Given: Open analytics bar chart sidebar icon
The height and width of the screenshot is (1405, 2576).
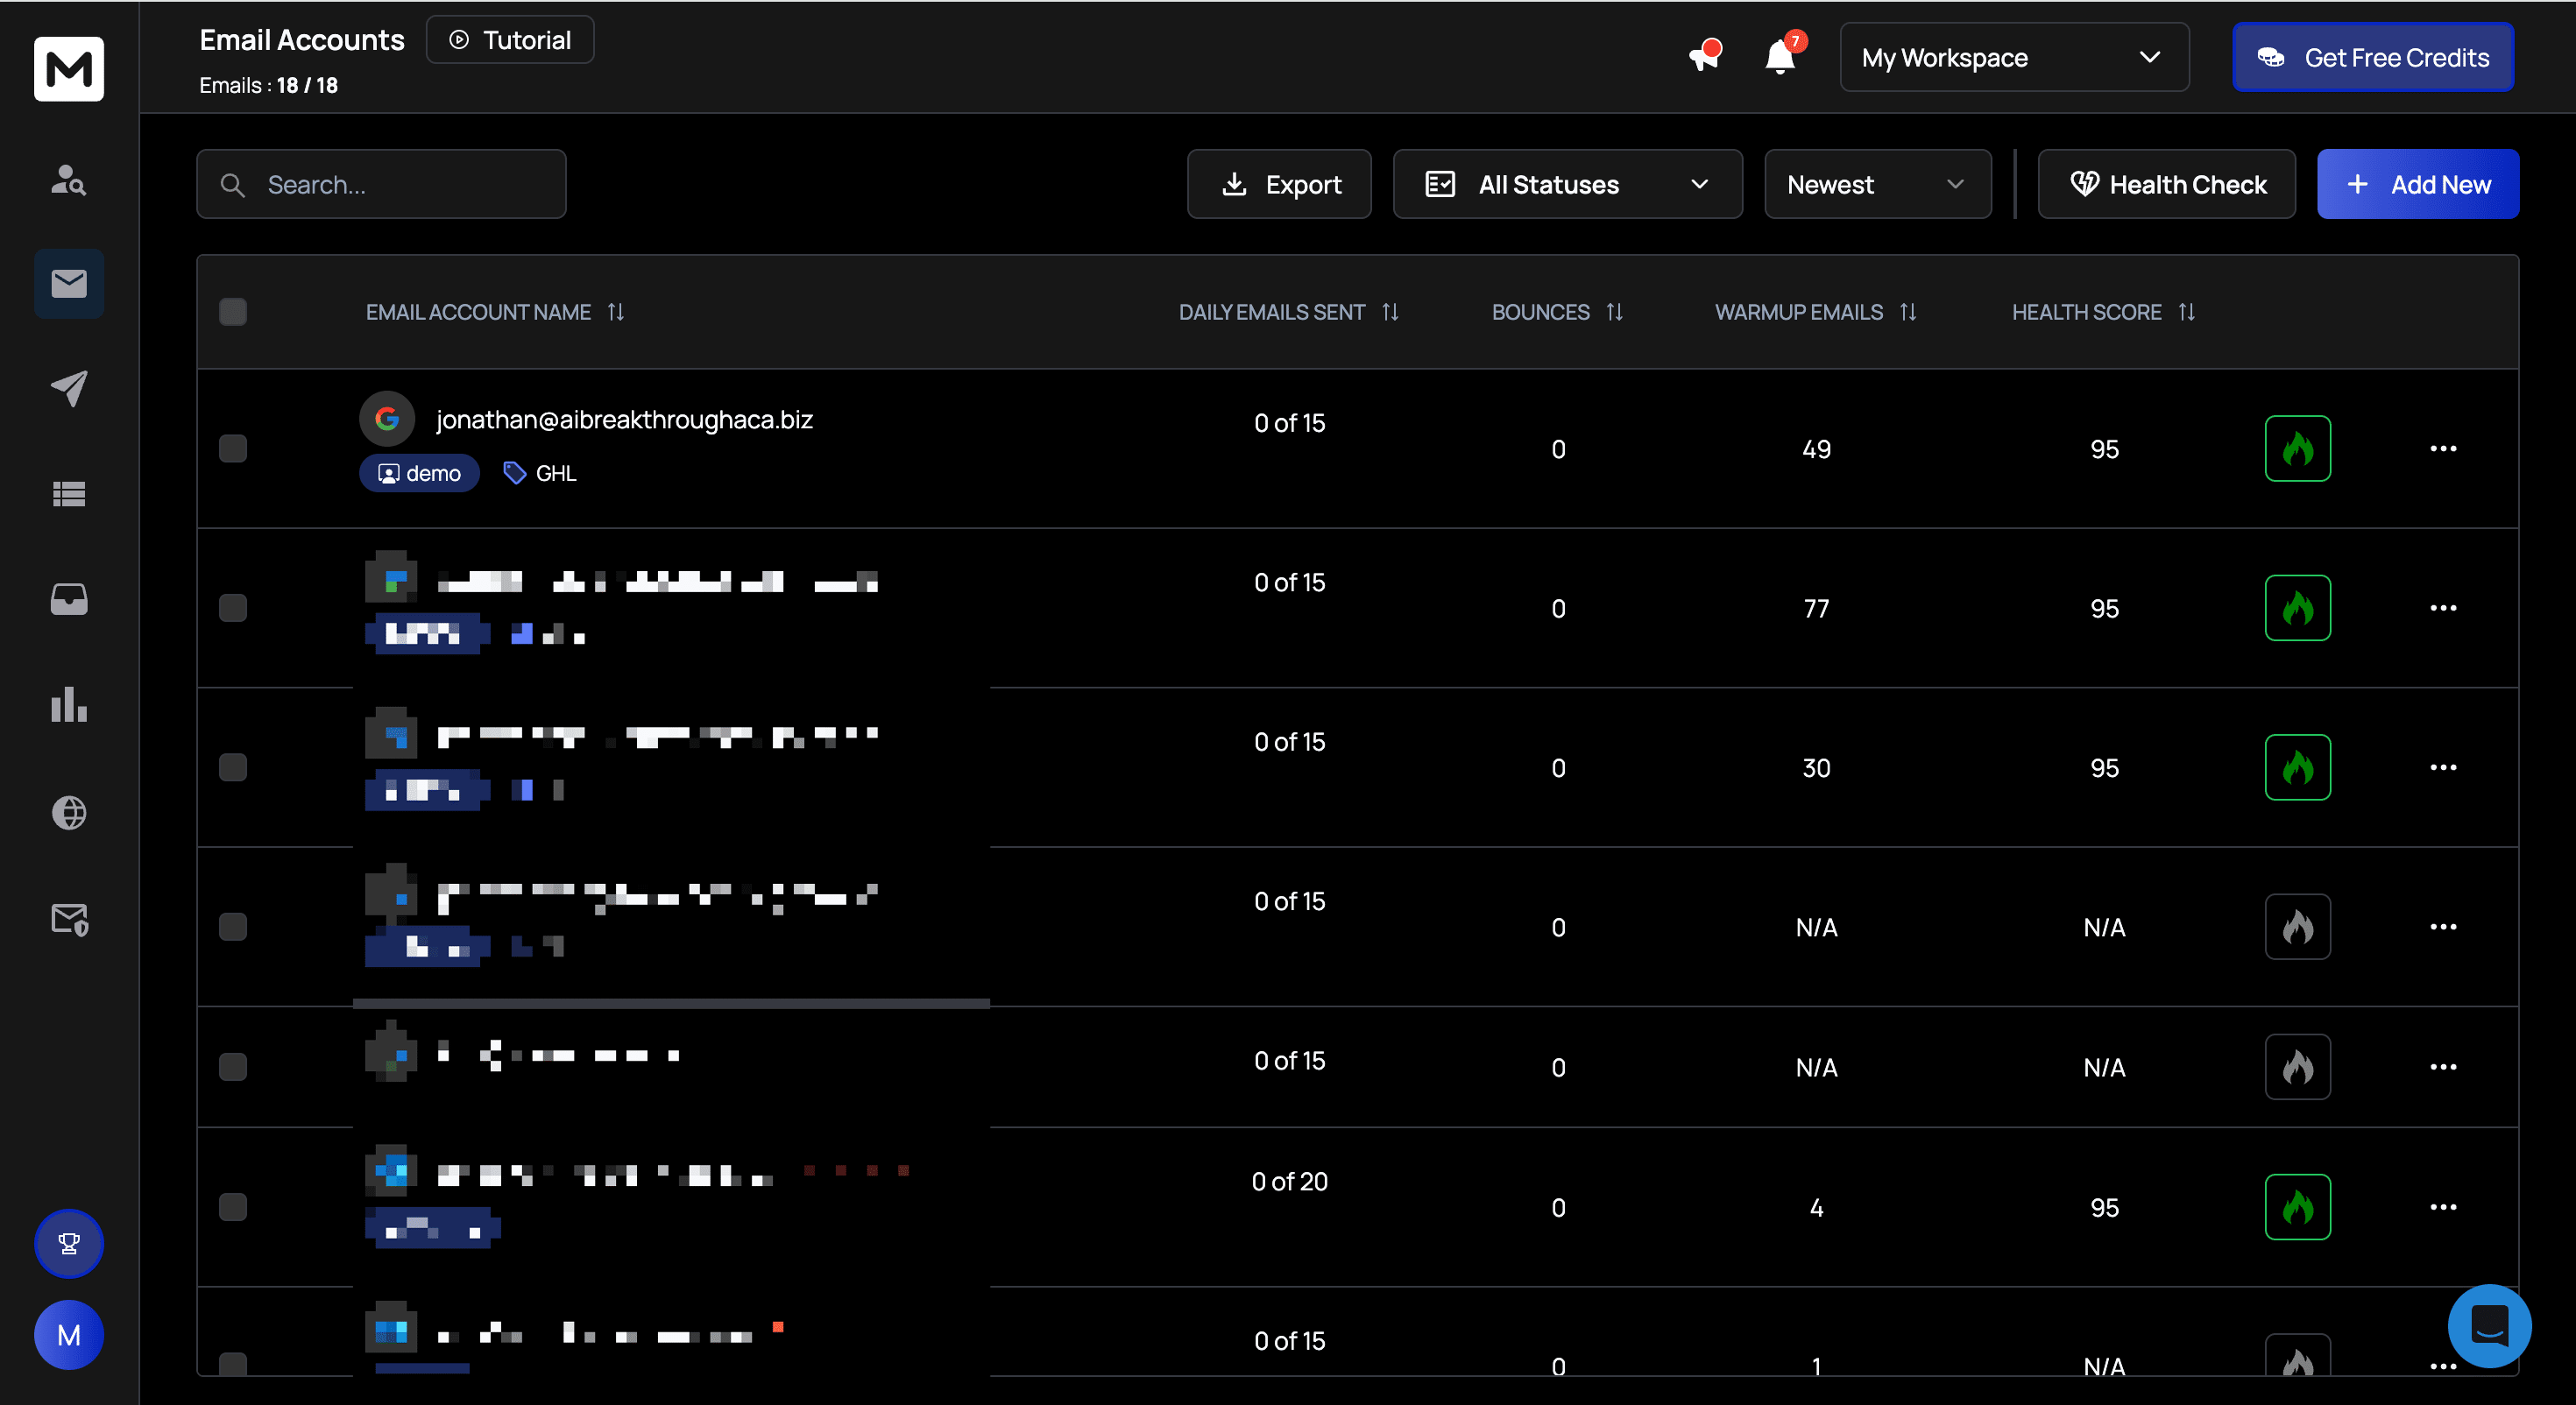Looking at the screenshot, I should (69, 705).
